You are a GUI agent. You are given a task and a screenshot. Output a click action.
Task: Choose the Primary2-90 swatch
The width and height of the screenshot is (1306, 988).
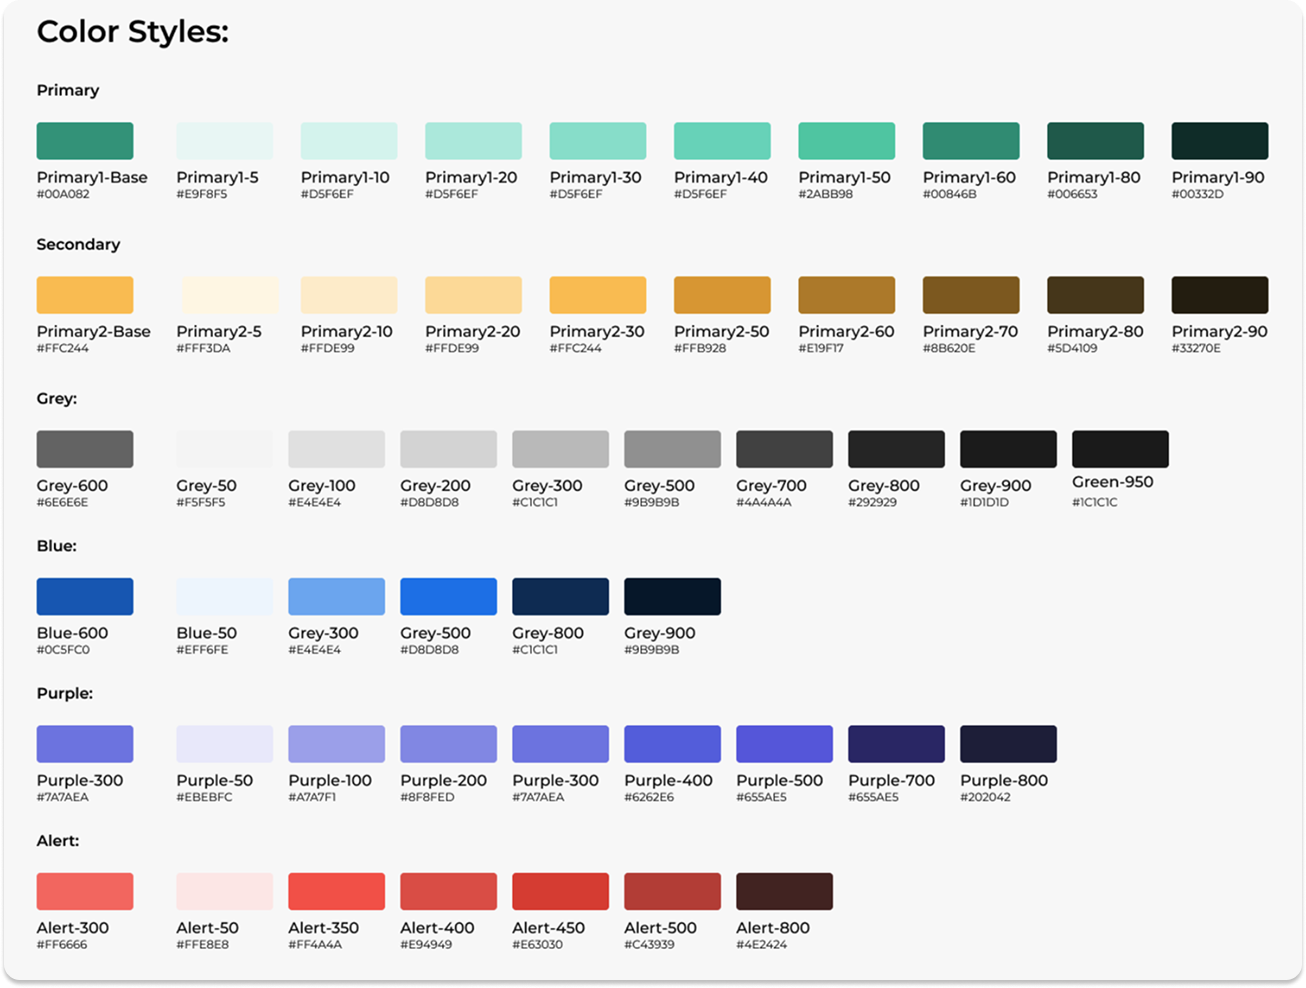(1220, 295)
